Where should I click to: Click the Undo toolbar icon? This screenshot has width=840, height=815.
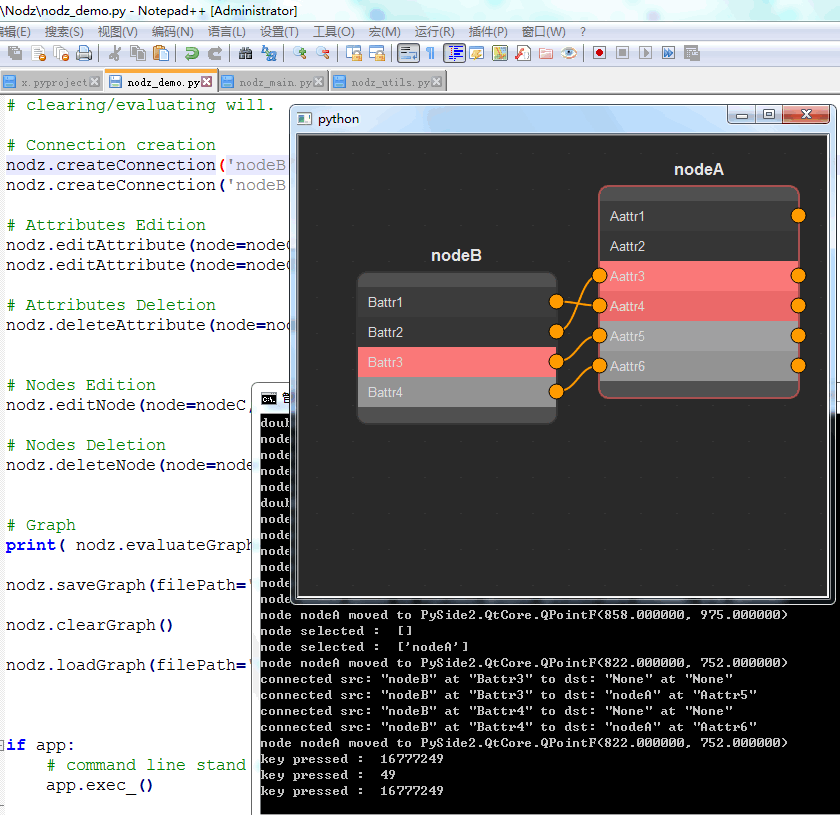point(191,53)
